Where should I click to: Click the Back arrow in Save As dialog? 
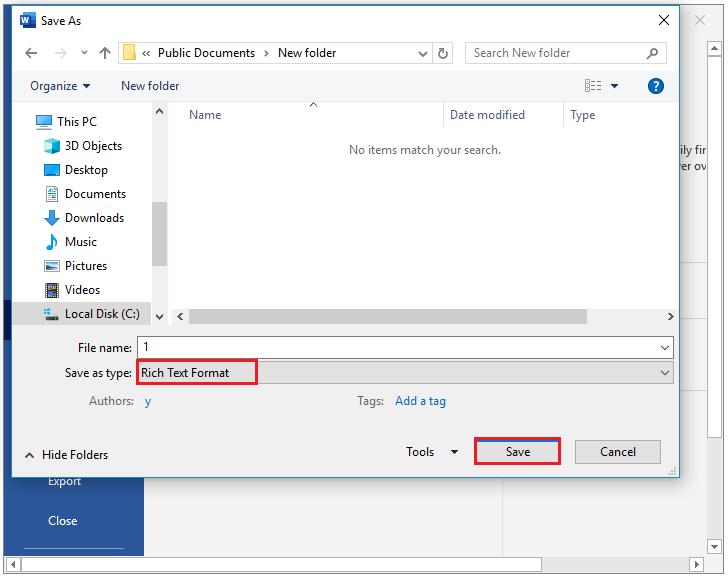coord(31,53)
